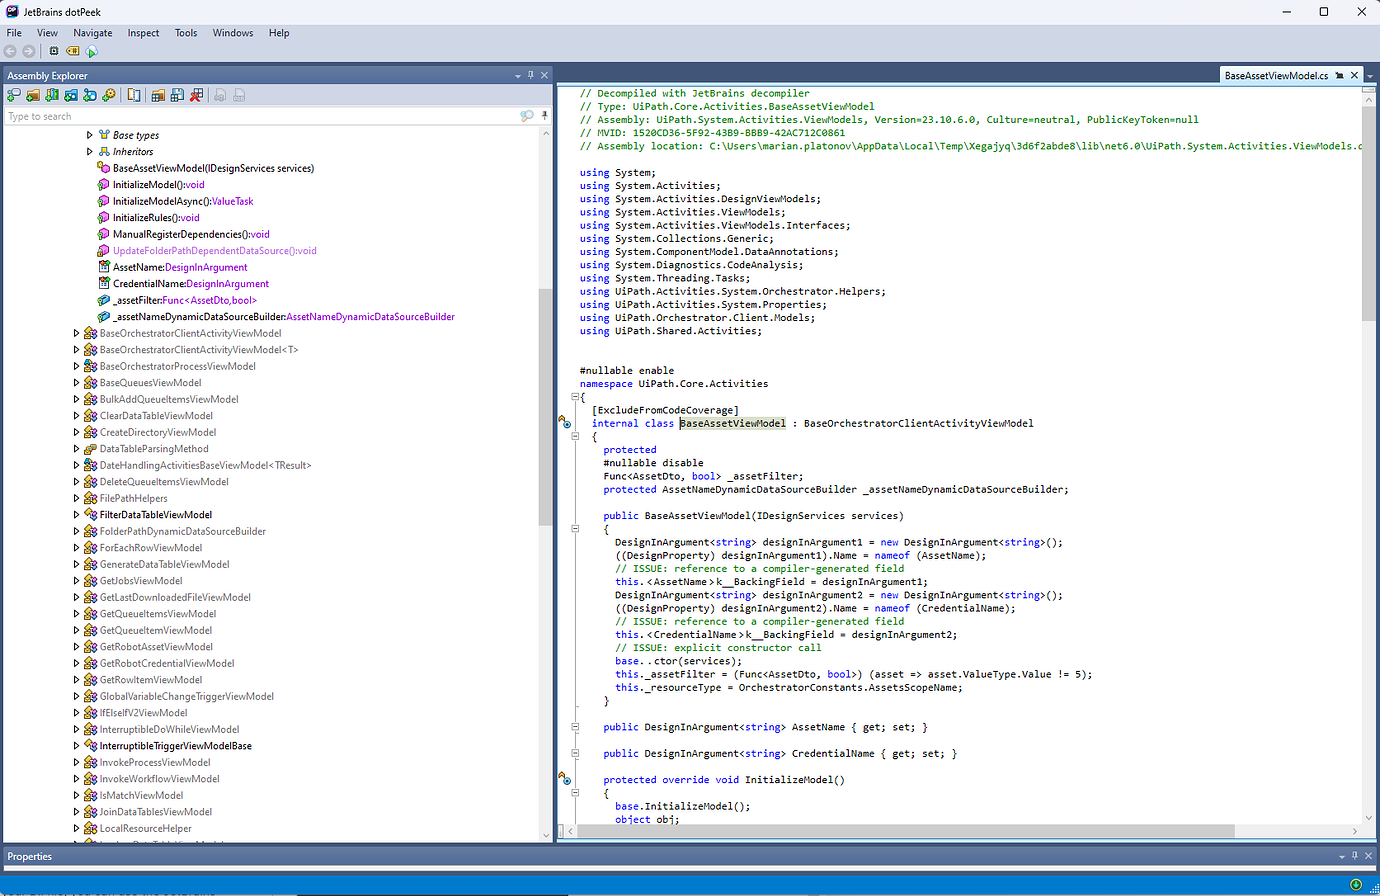Click BaseOrchestratorClientActivityViewModel base class reference
This screenshot has width=1380, height=896.
click(919, 423)
